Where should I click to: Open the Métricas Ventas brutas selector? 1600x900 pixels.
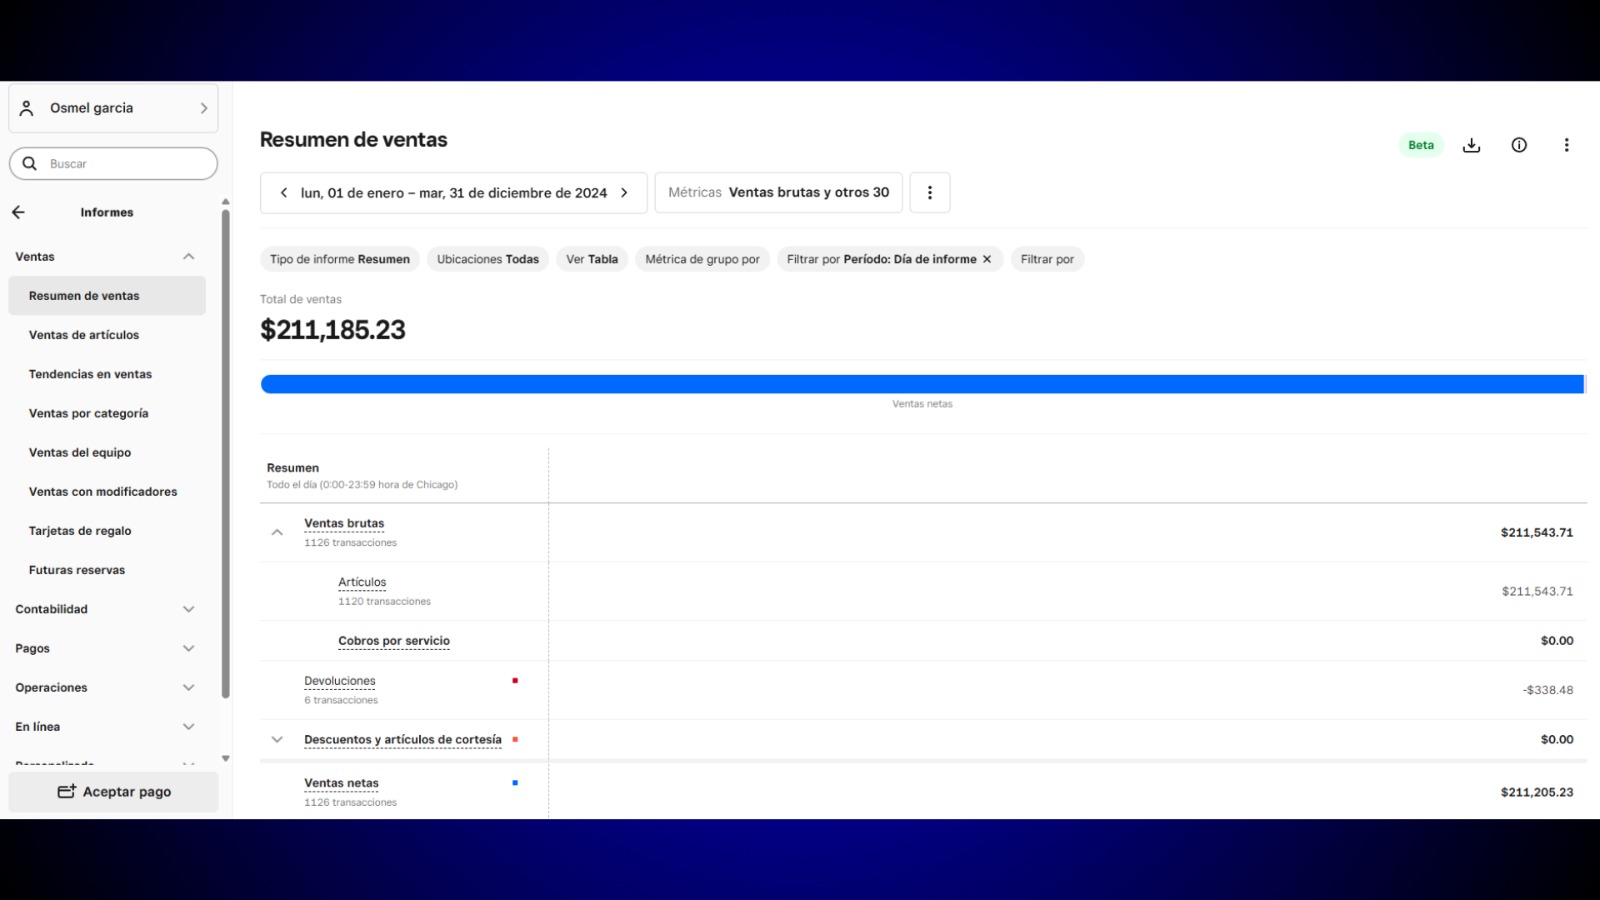779,193
